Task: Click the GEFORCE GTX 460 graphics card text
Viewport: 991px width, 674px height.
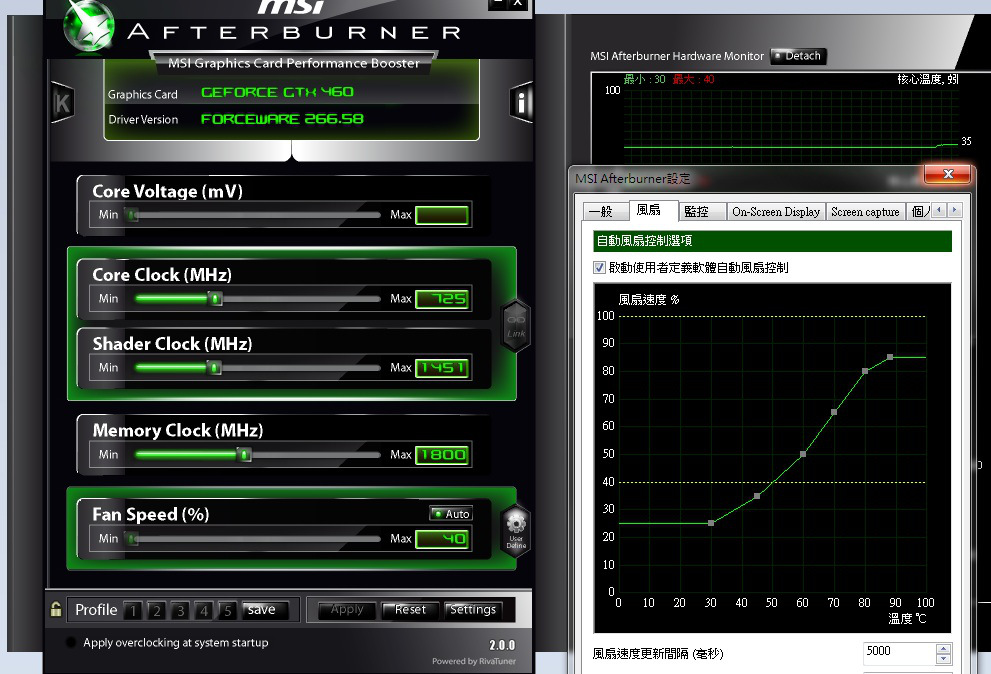Action: click(277, 92)
